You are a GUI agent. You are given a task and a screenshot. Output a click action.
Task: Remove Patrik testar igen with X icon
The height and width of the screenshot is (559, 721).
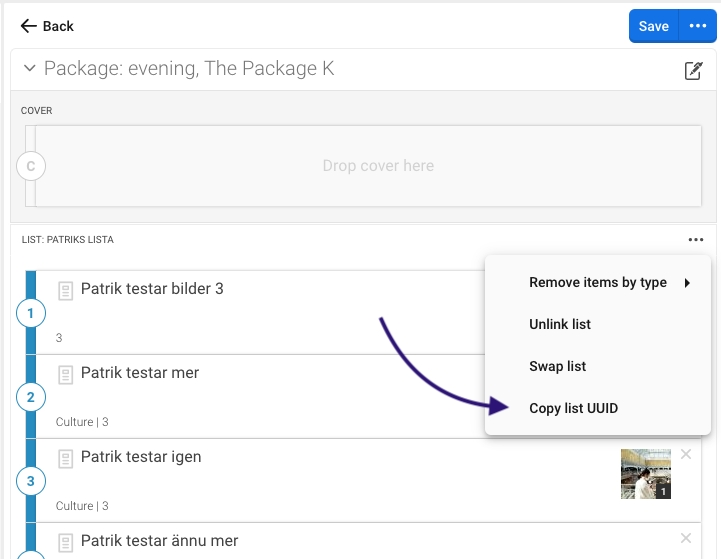click(x=686, y=455)
